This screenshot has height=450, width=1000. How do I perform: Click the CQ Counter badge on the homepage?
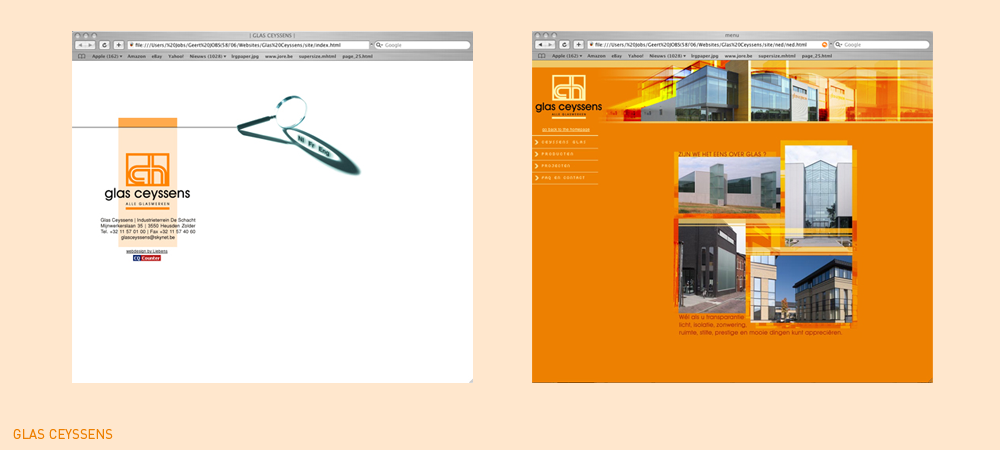coord(147,258)
